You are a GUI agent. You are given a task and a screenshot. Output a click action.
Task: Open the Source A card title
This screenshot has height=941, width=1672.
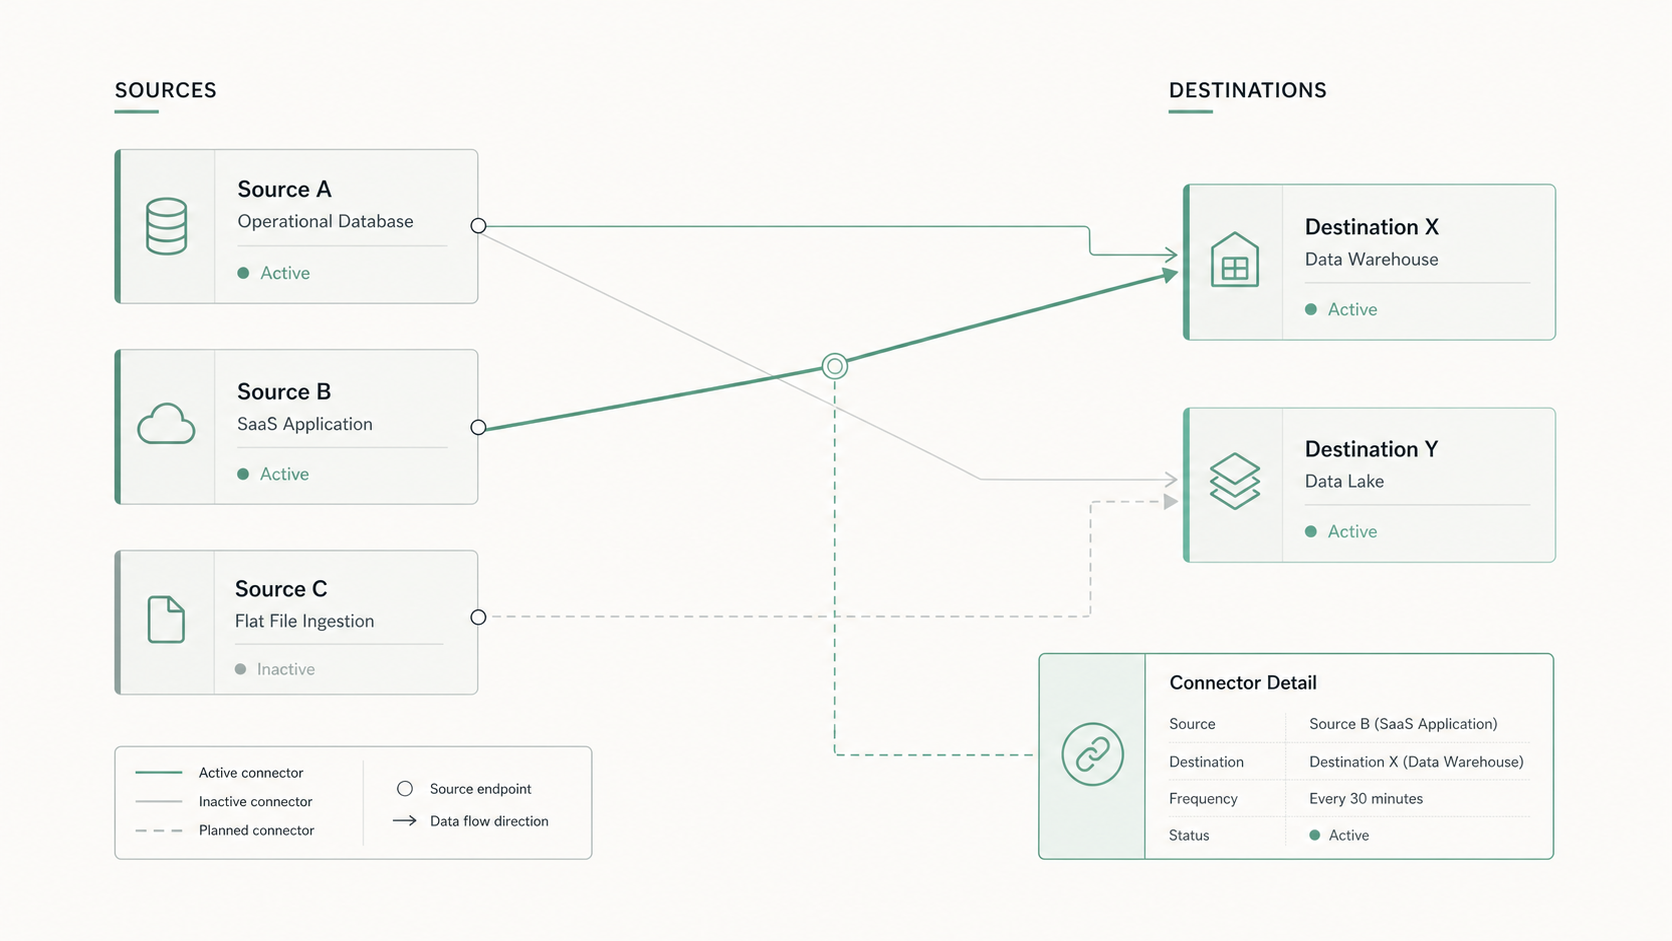tap(284, 189)
